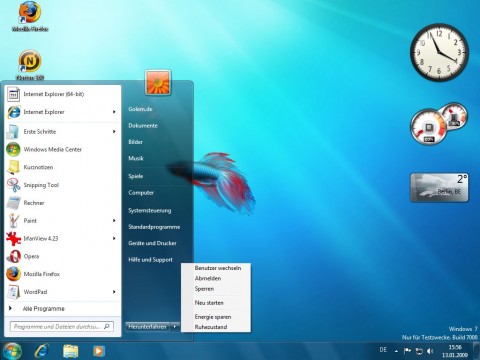Click the Mozilla Firefox icon in Start menu
This screenshot has height=360, width=480.
click(x=14, y=274)
